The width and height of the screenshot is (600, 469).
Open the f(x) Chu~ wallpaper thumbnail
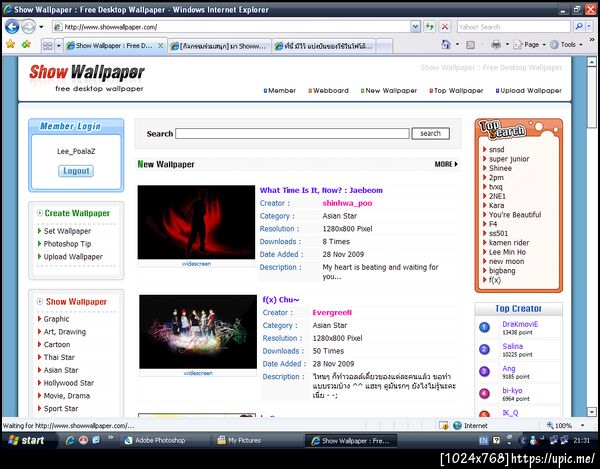tap(198, 332)
